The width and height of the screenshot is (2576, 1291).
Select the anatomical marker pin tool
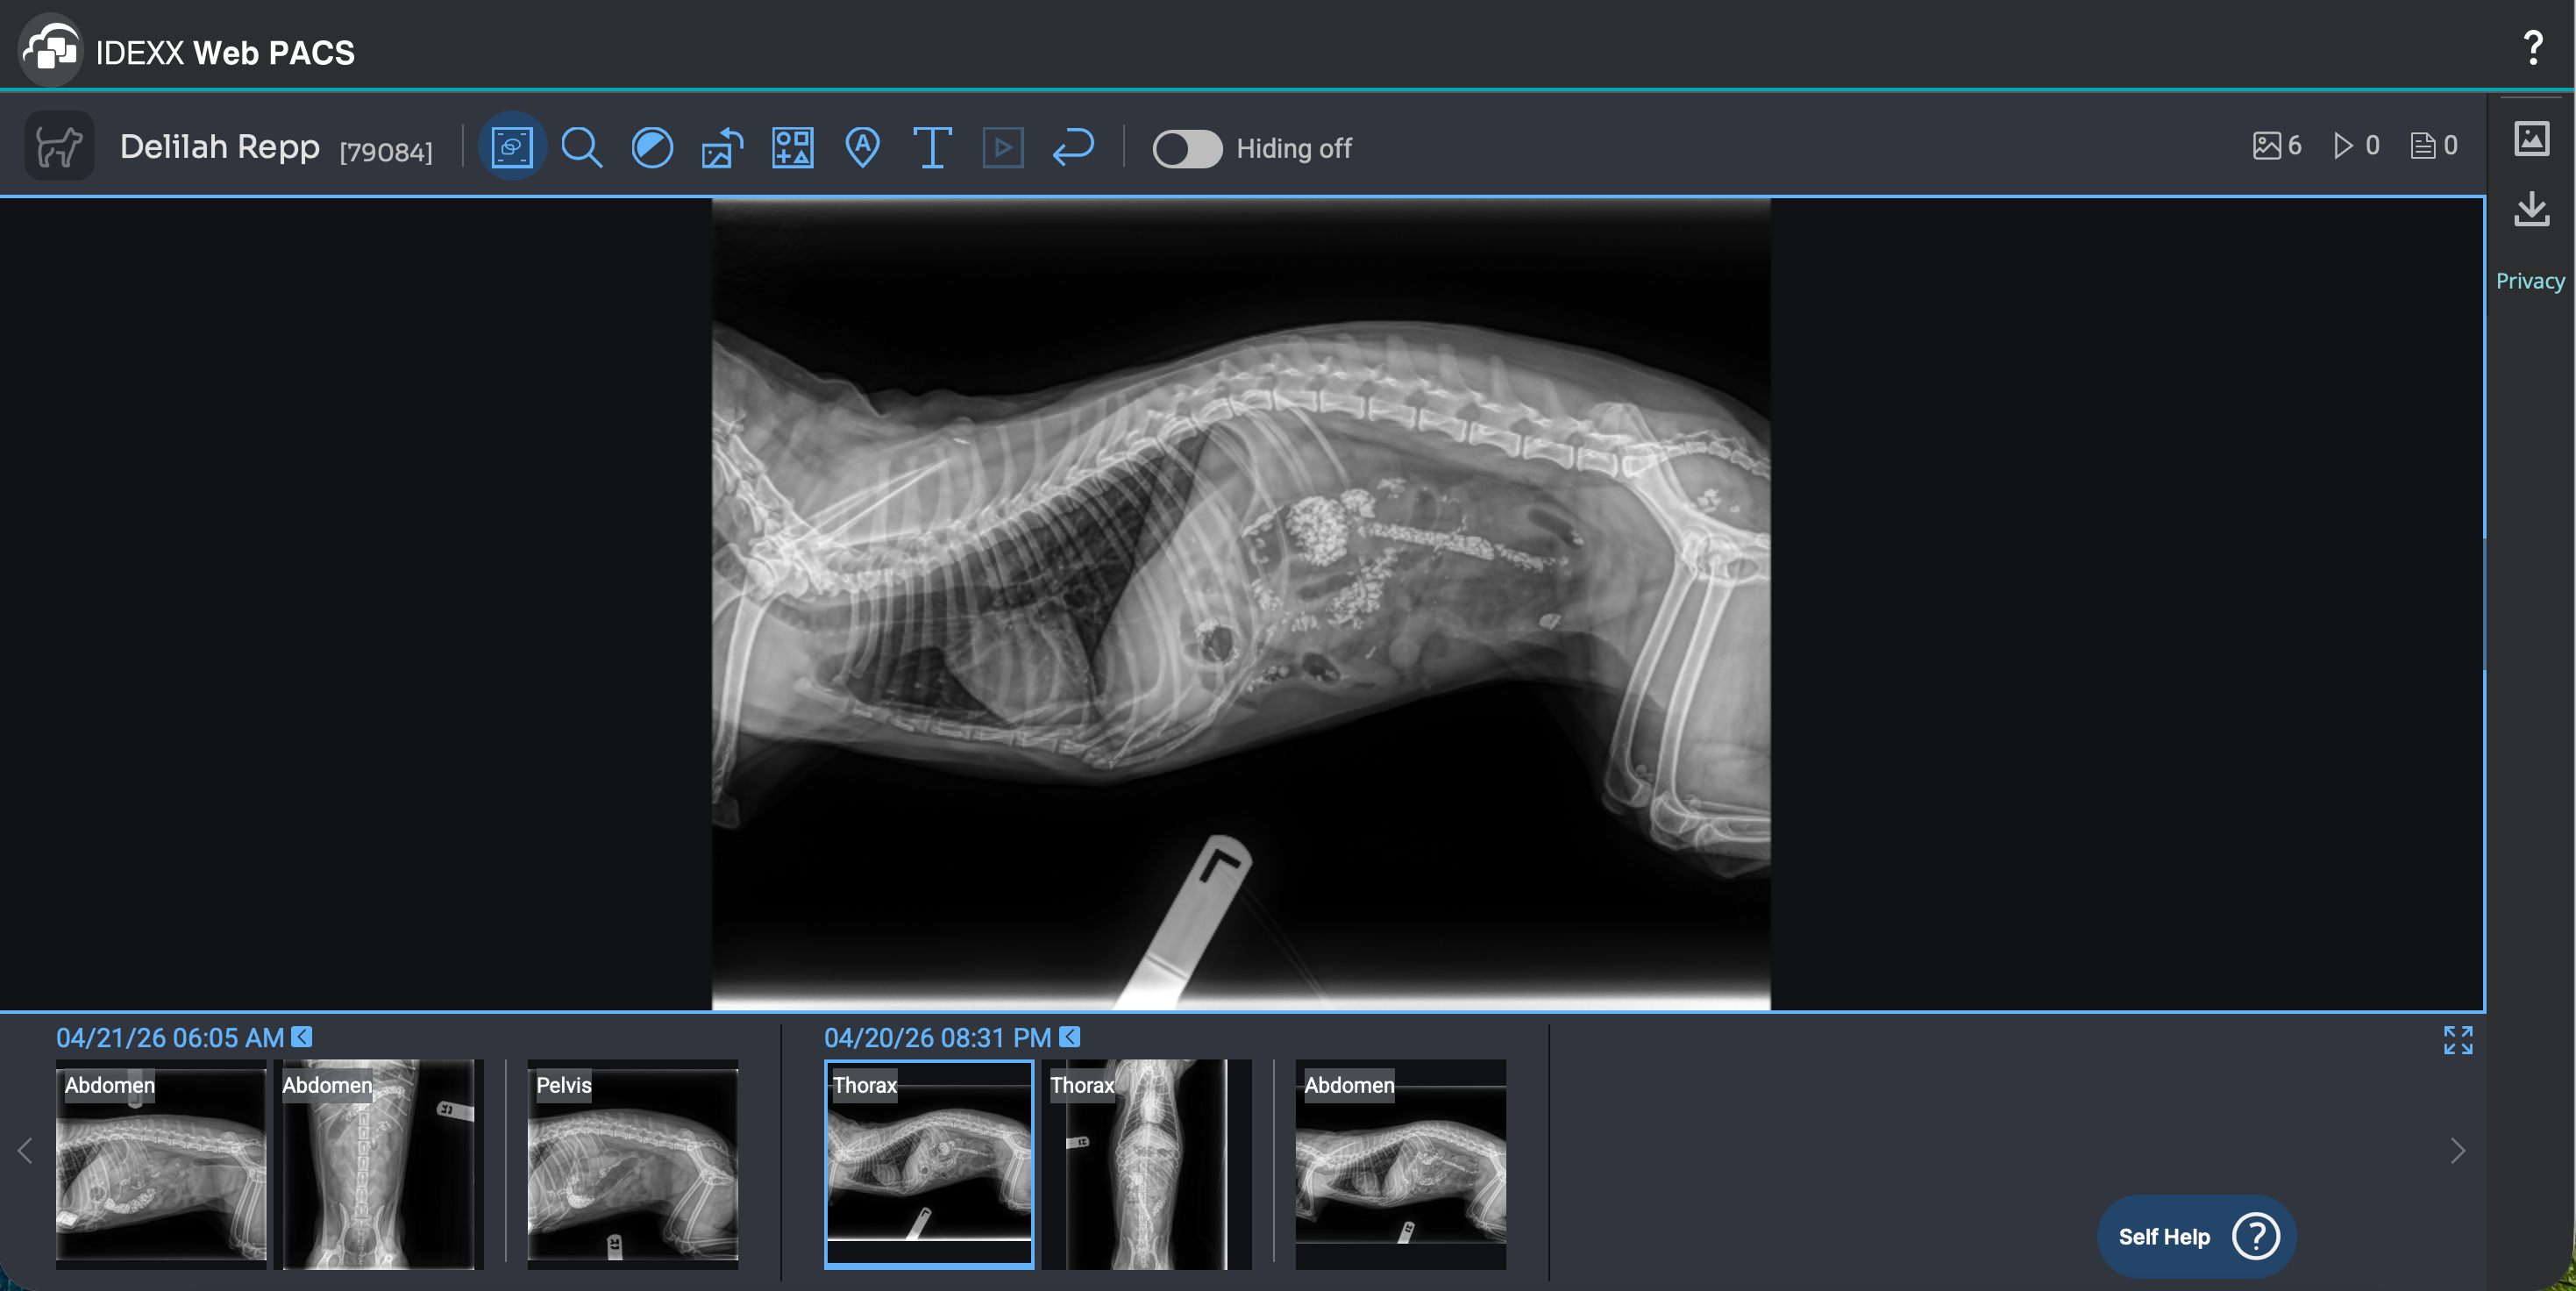(x=862, y=148)
